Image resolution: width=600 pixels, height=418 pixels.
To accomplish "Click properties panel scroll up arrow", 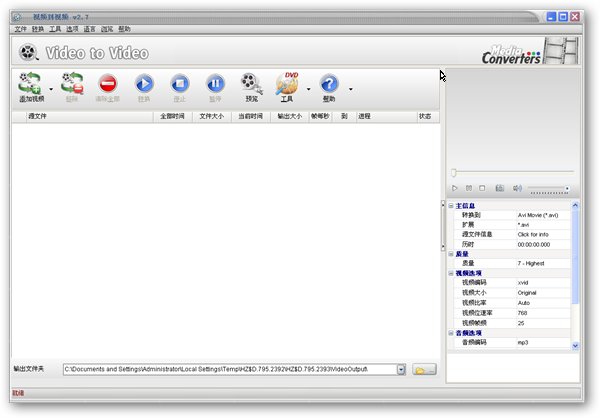I will pos(575,206).
